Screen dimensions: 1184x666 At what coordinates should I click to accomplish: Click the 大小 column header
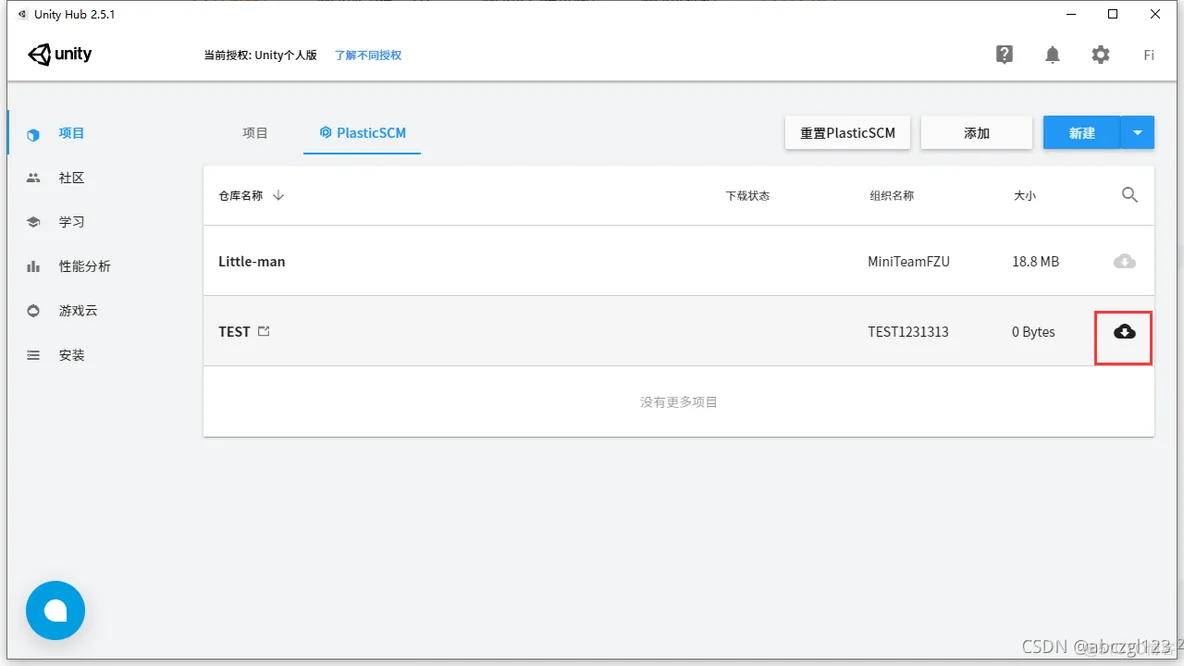coord(1025,196)
